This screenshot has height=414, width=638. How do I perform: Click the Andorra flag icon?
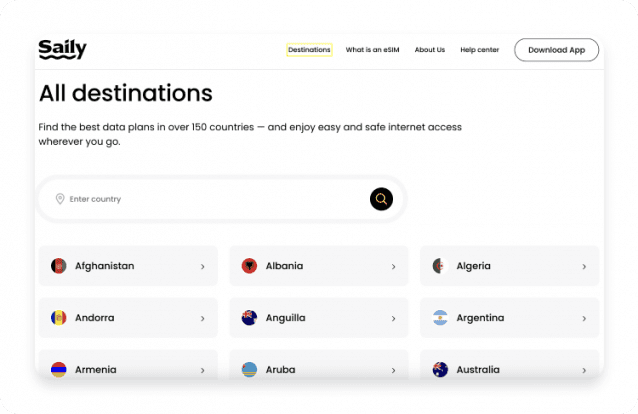pos(59,318)
